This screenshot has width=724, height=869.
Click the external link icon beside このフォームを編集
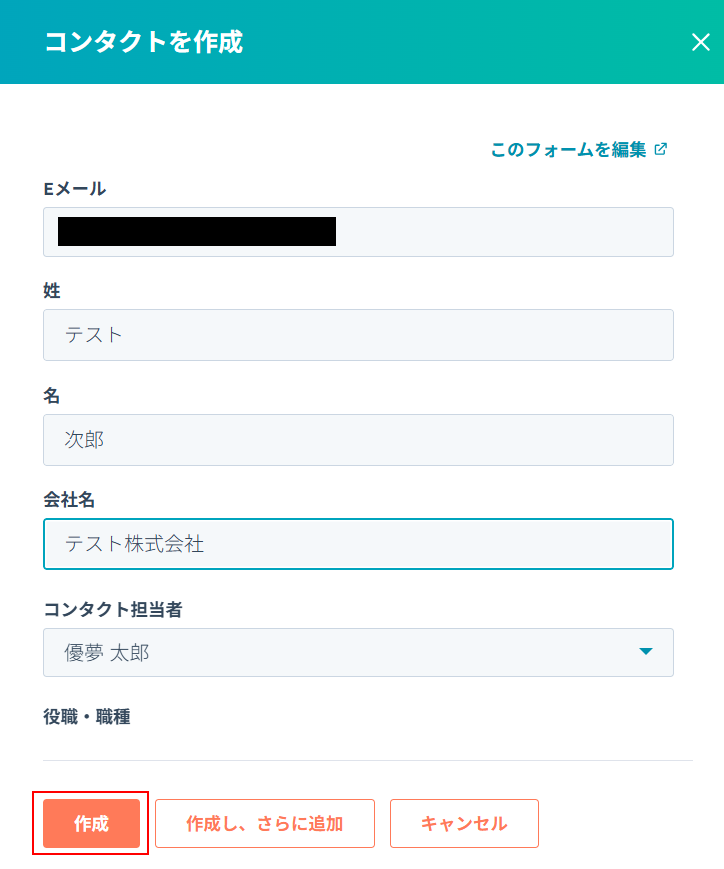(660, 149)
